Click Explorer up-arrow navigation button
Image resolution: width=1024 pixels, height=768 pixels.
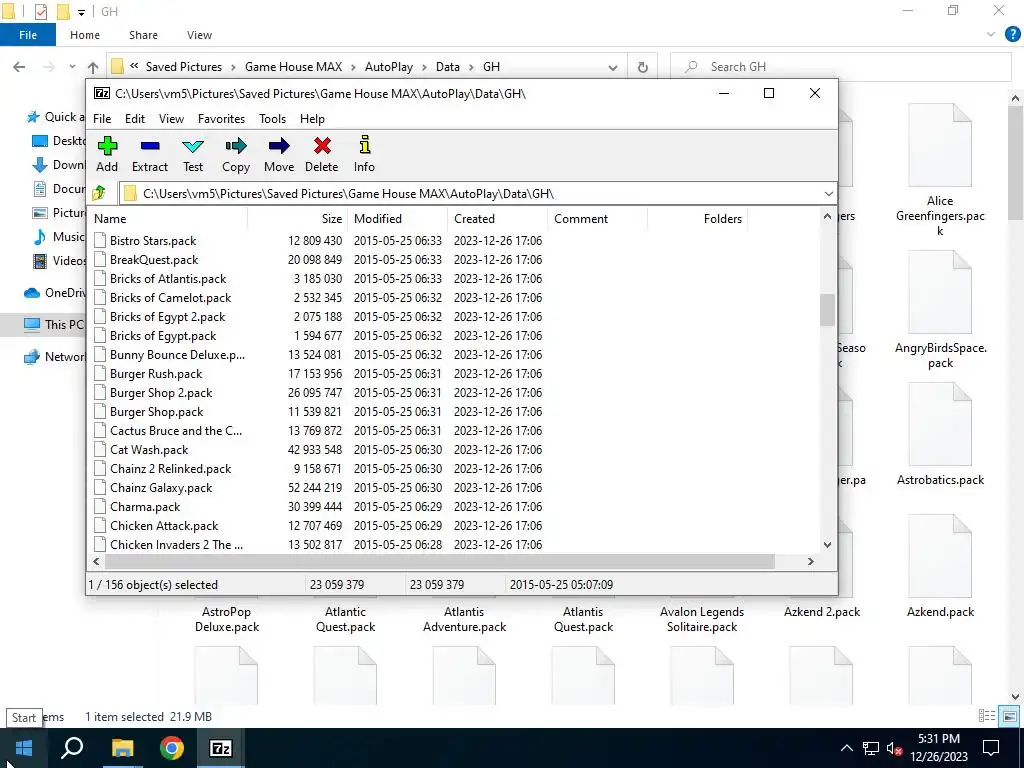pos(93,67)
